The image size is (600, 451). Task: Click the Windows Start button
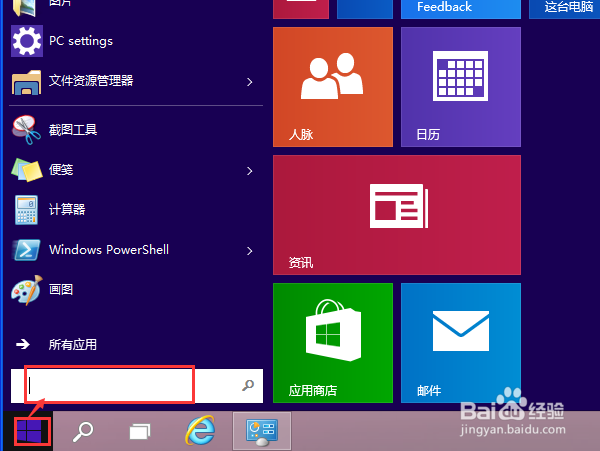tap(29, 431)
